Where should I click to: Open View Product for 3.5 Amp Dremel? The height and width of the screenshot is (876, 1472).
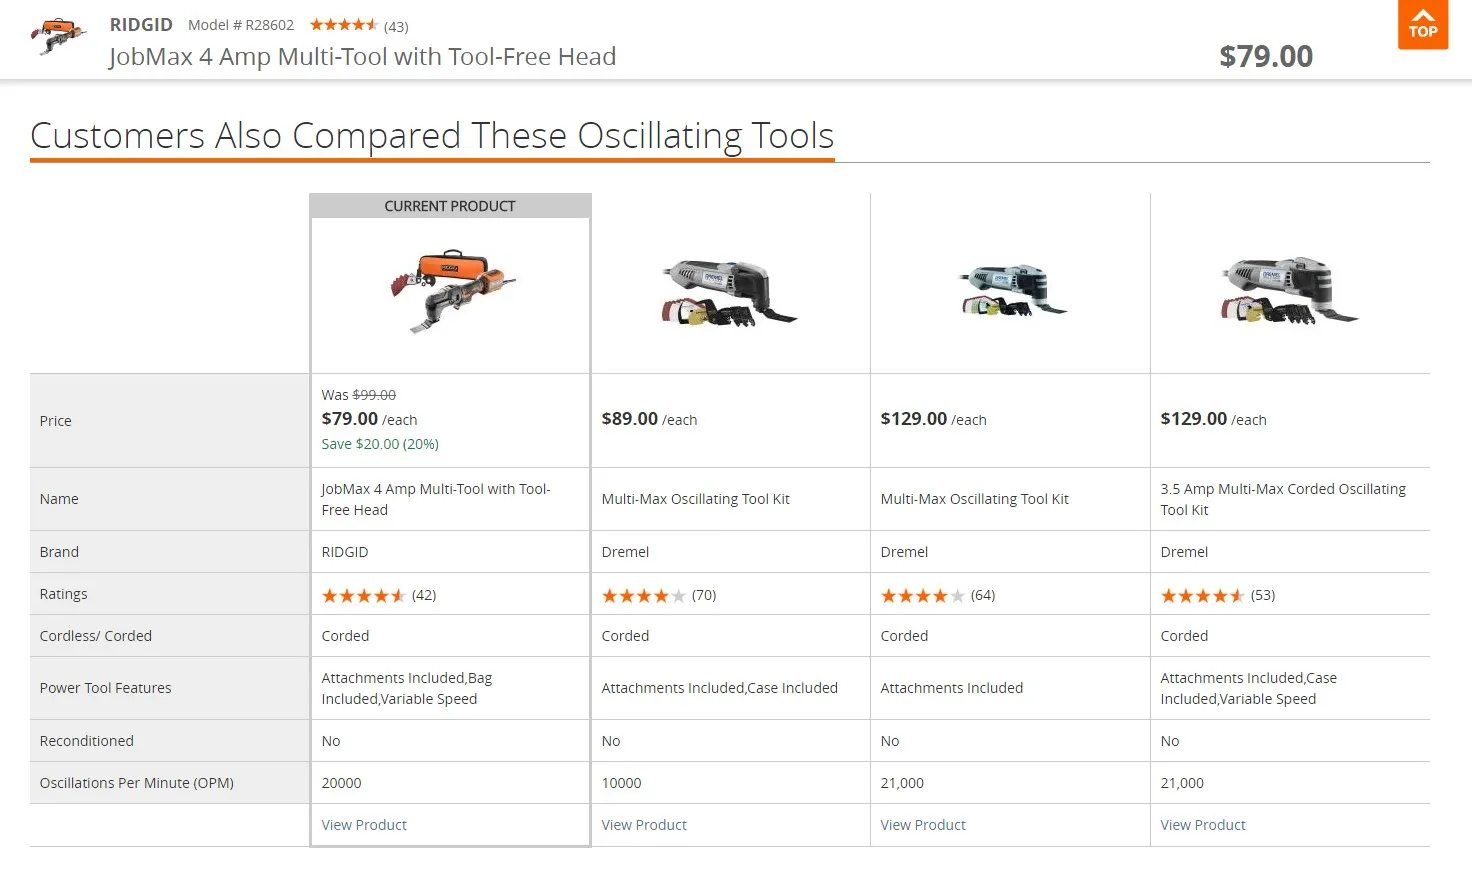click(x=1203, y=825)
